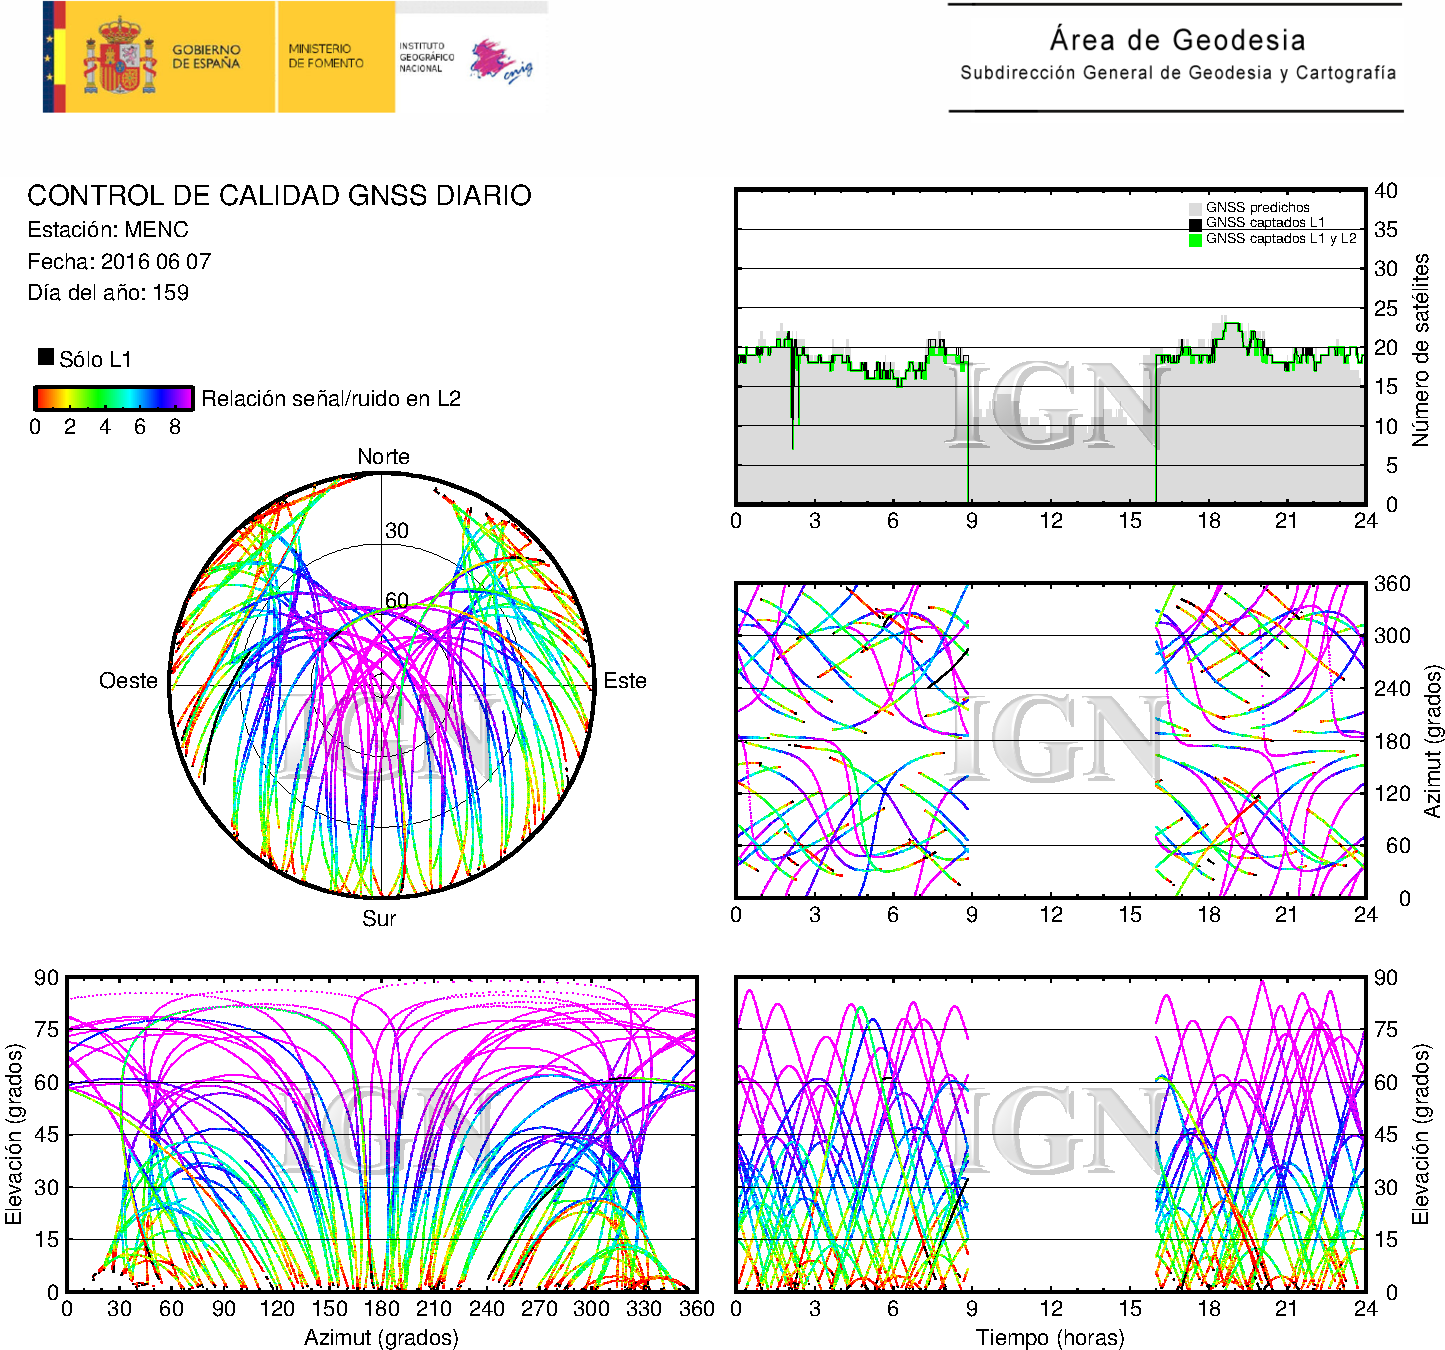Click the Oeste label on sky plot
Screen dimensions: 1445x1350
click(x=128, y=681)
